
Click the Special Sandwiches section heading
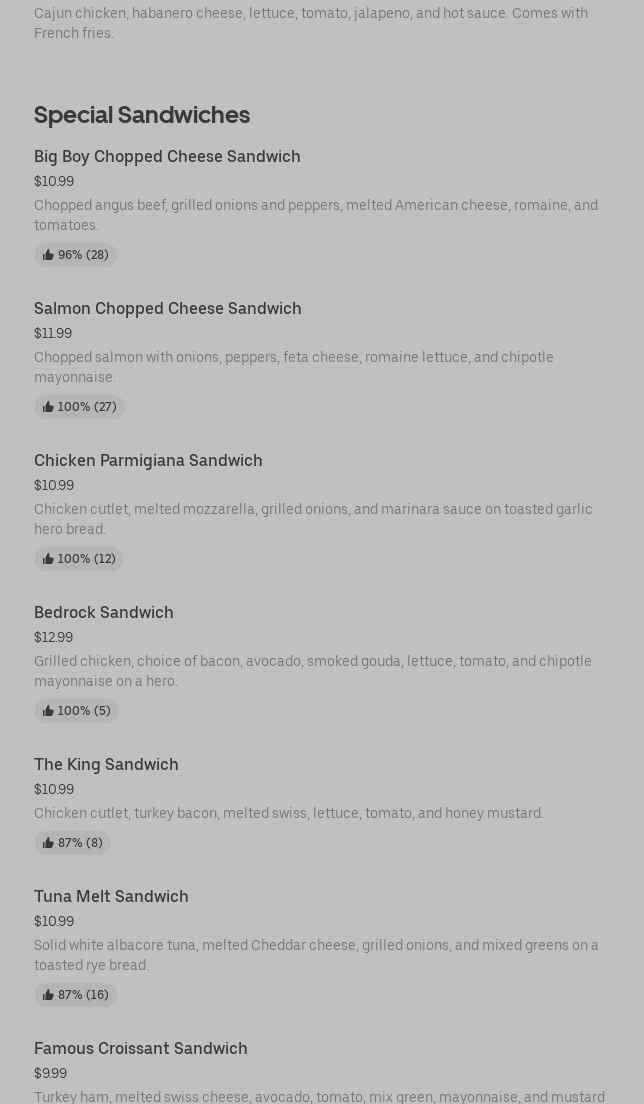pos(142,115)
